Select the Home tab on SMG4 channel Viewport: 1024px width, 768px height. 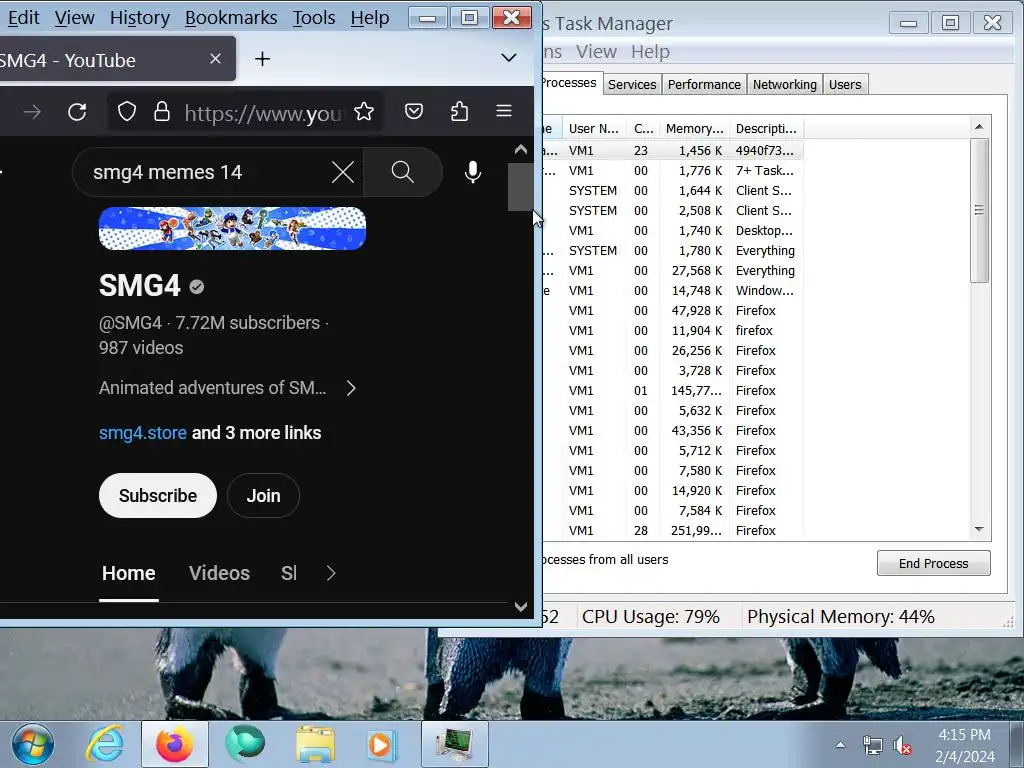[129, 573]
